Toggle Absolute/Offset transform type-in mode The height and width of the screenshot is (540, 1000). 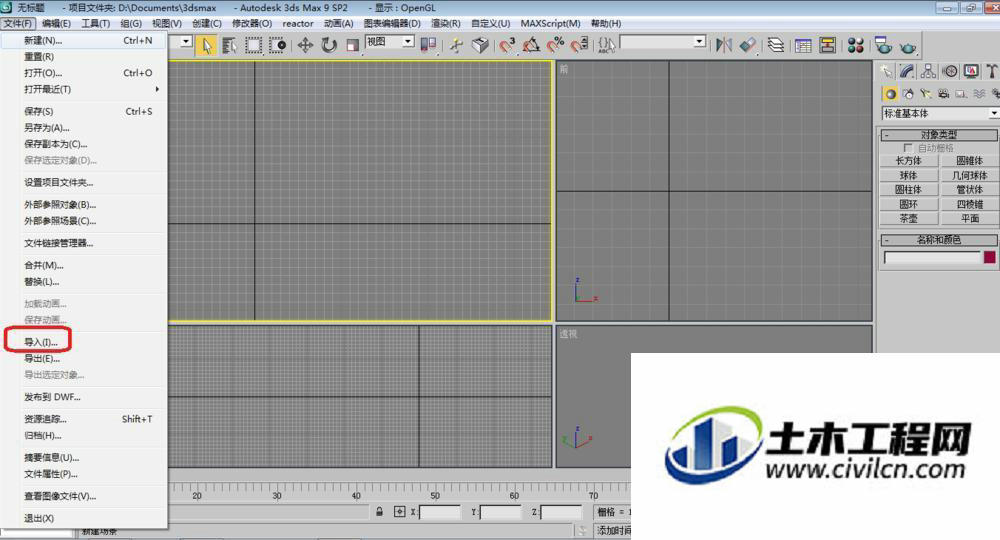tap(399, 512)
